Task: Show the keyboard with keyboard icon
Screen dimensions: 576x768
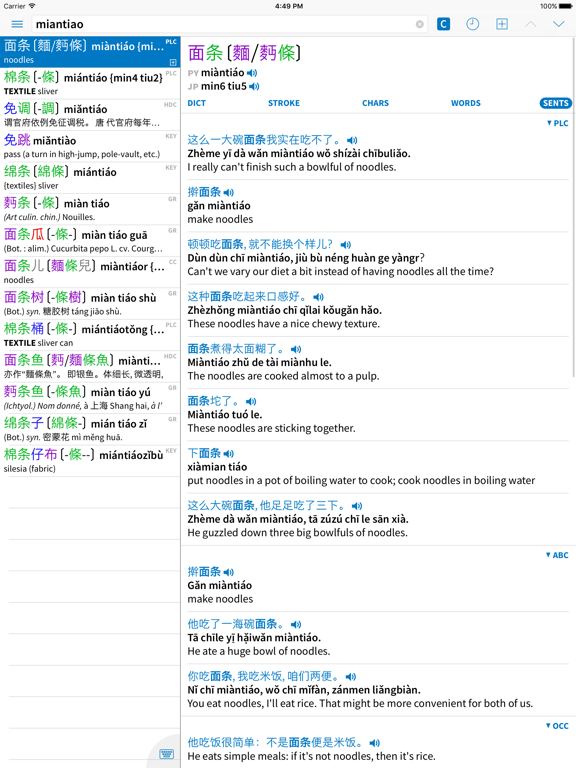Action: click(167, 754)
